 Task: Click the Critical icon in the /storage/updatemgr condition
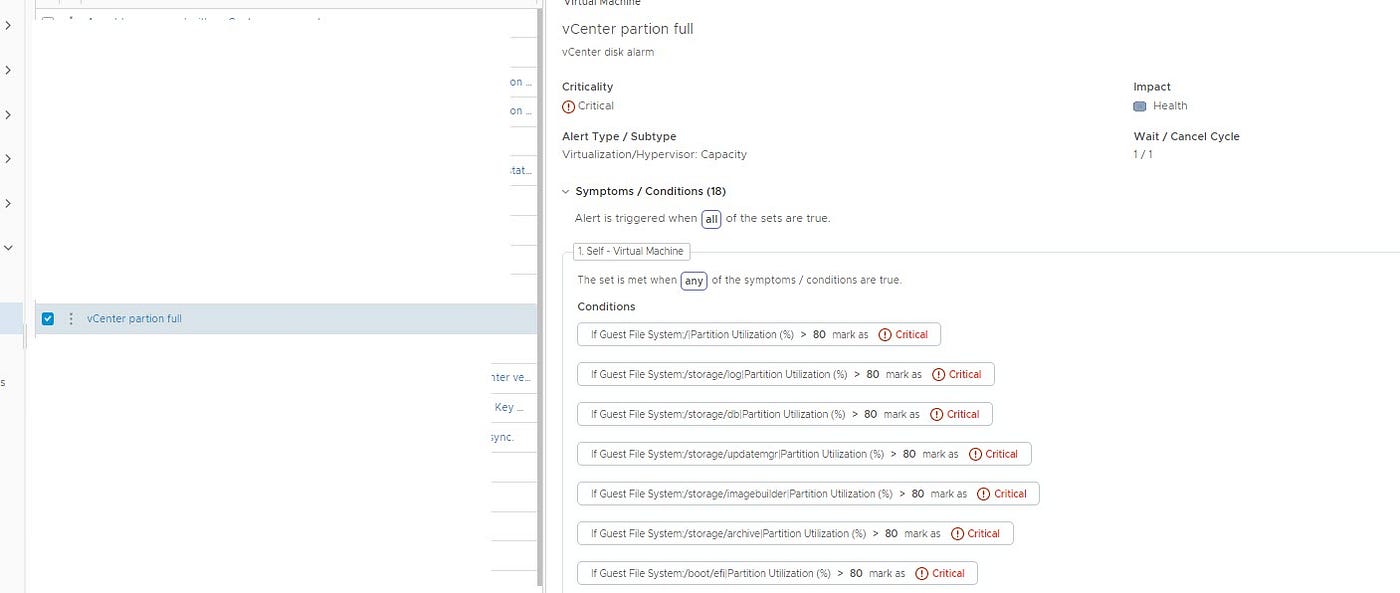(x=975, y=454)
